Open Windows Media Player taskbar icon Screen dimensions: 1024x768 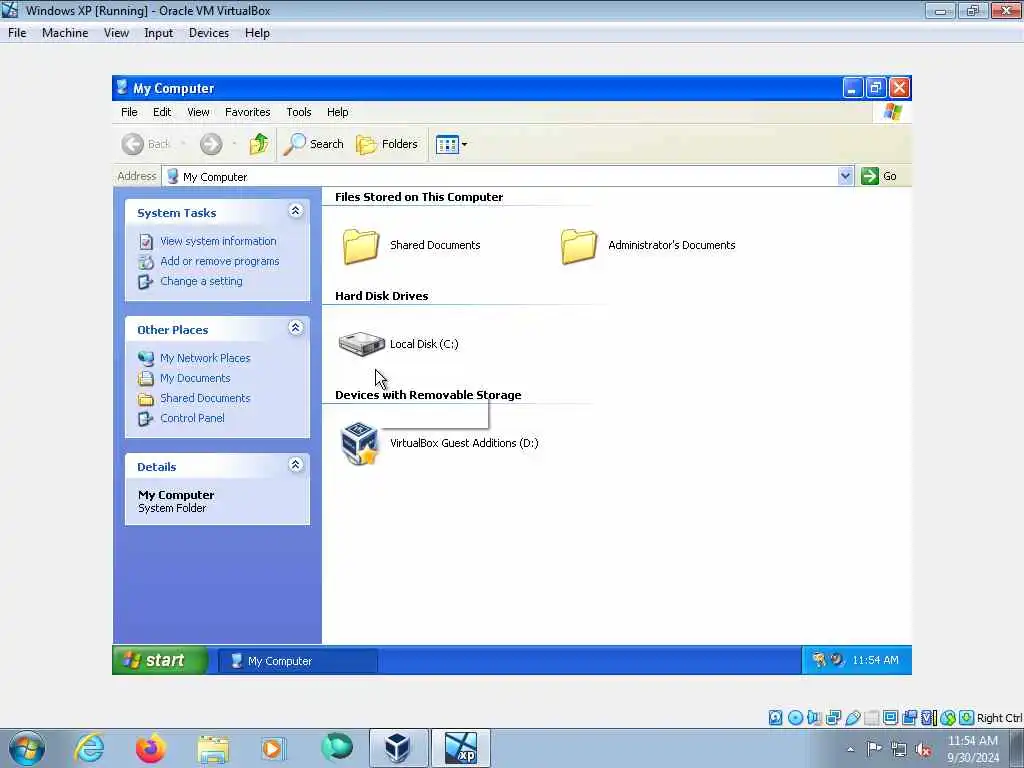tap(273, 748)
